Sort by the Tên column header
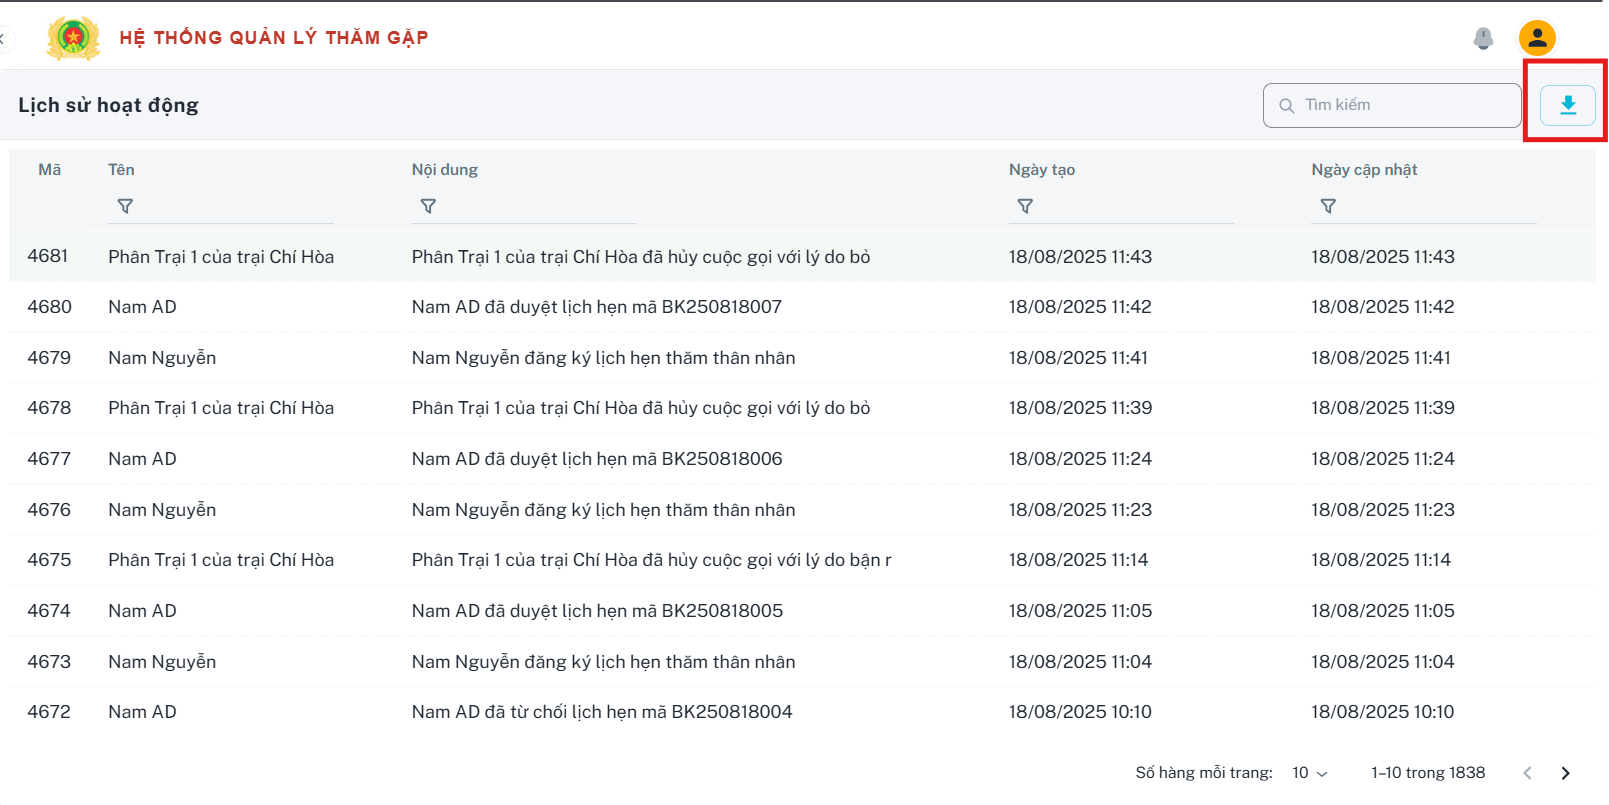The height and width of the screenshot is (805, 1609). (x=121, y=170)
